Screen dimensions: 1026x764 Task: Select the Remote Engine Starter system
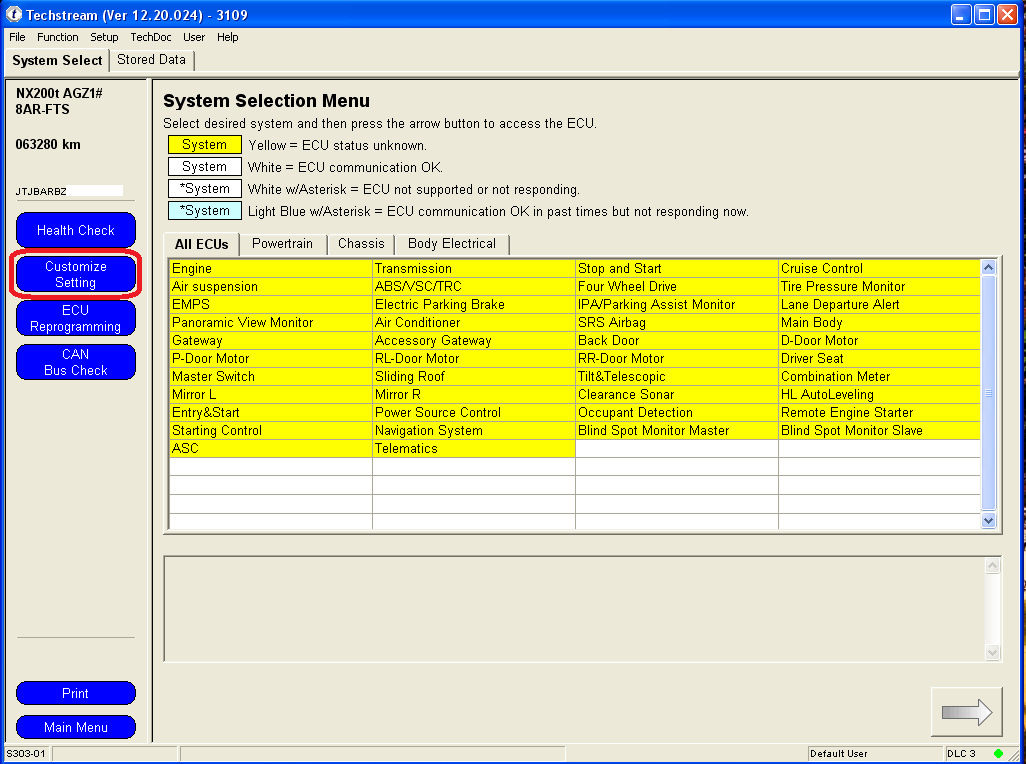coord(879,412)
